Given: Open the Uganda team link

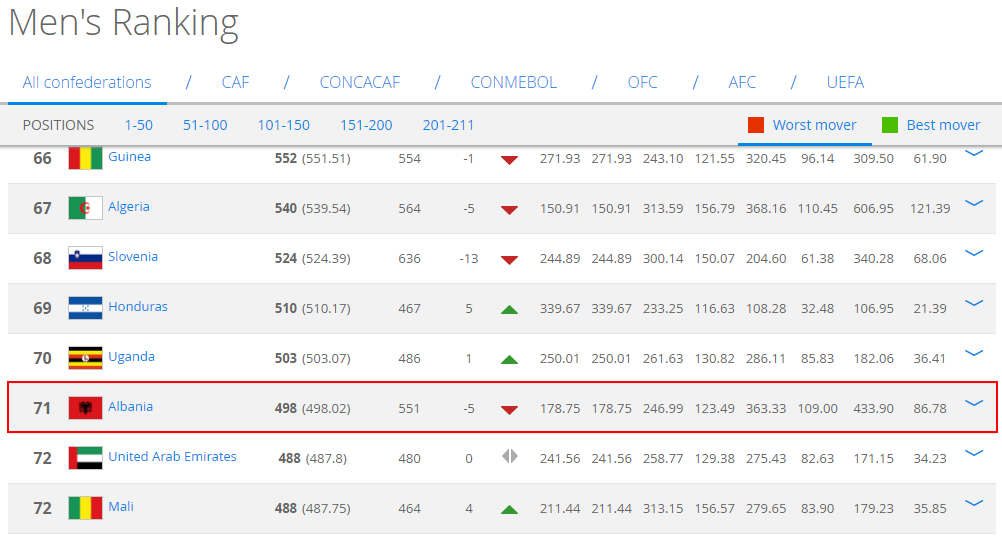Looking at the screenshot, I should click(x=131, y=357).
